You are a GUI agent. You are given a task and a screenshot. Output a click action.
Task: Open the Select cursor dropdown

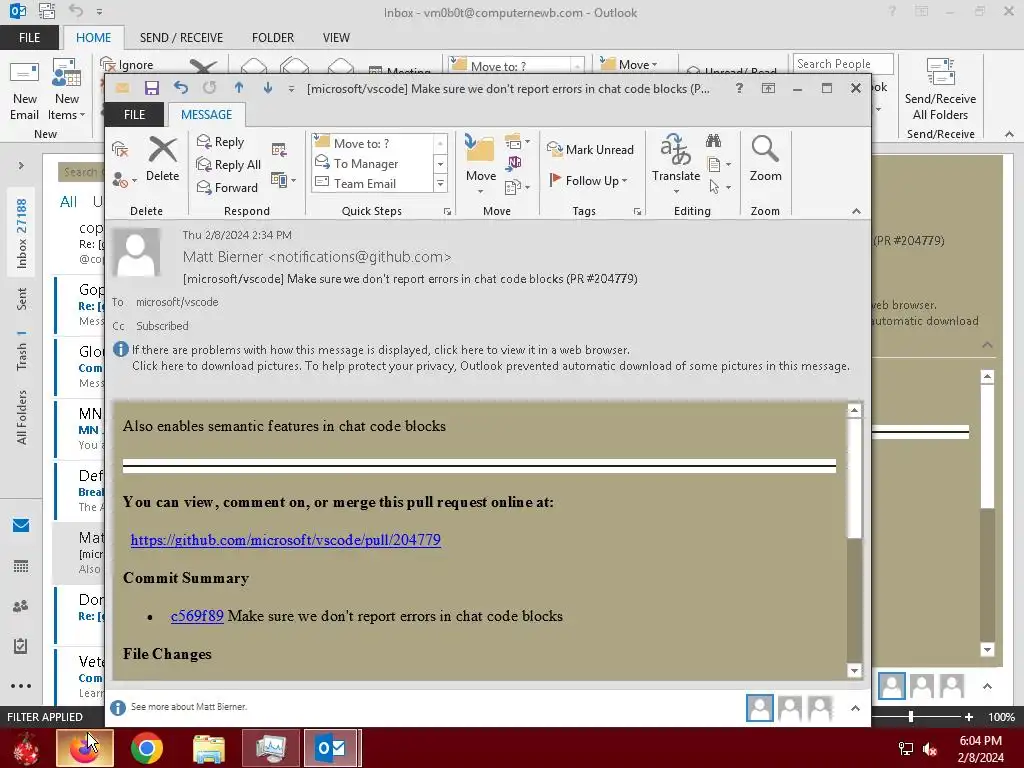tap(719, 187)
